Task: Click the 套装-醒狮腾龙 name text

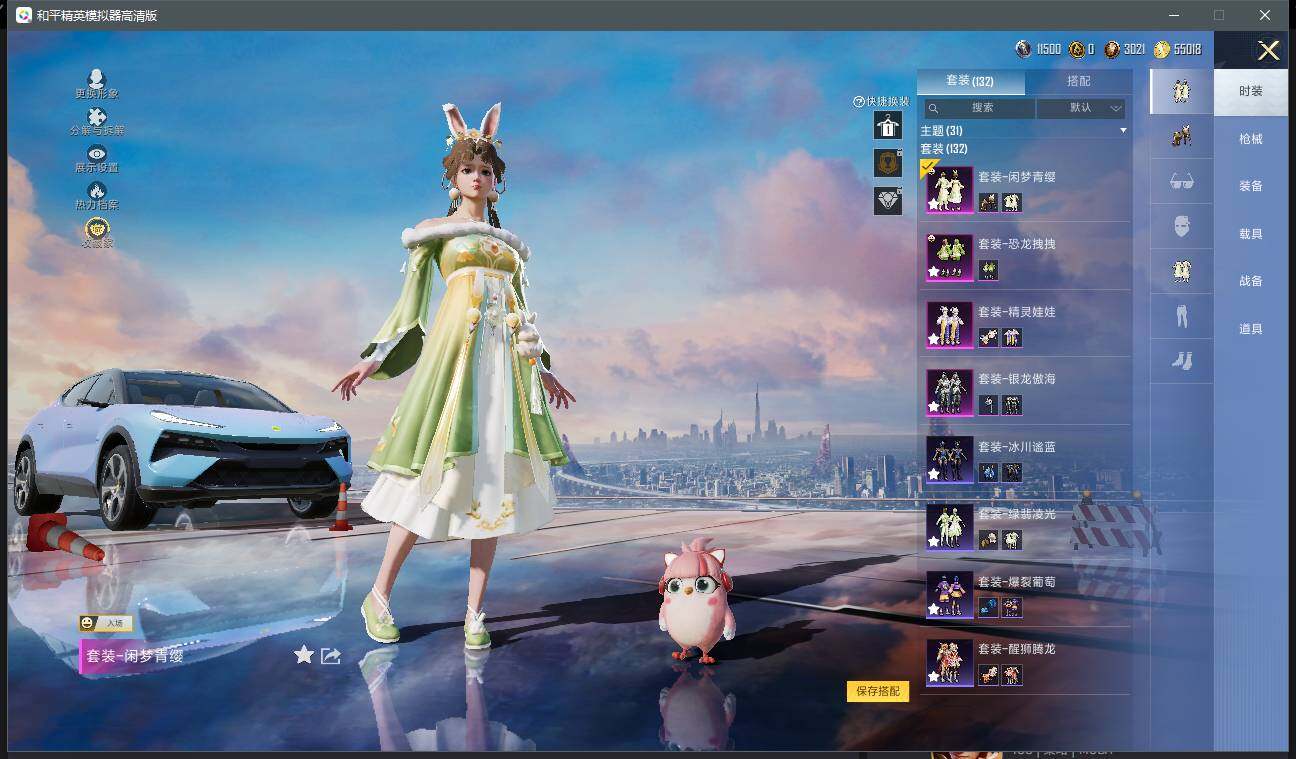Action: pyautogui.click(x=1016, y=649)
